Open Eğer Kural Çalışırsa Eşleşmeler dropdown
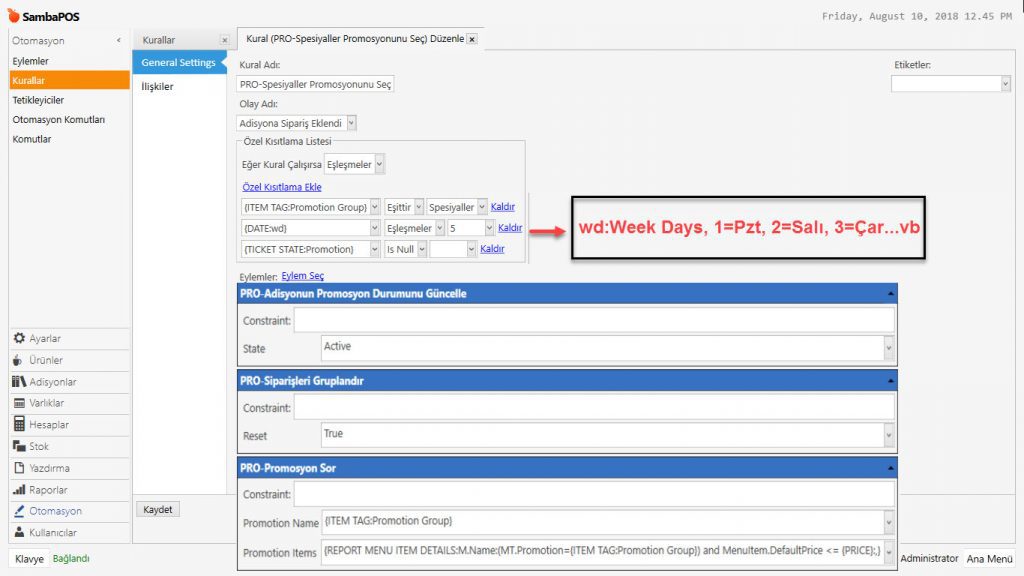The width and height of the screenshot is (1024, 576). tap(379, 165)
